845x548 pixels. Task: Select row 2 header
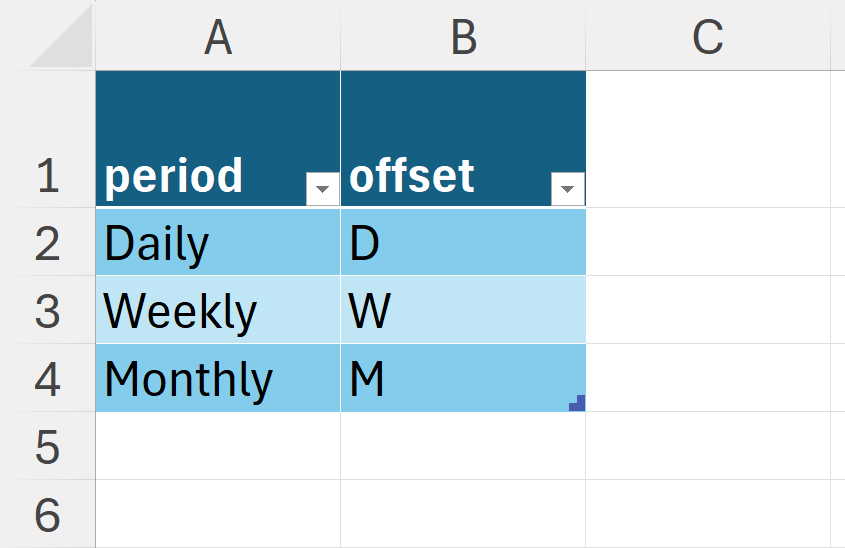[x=47, y=243]
